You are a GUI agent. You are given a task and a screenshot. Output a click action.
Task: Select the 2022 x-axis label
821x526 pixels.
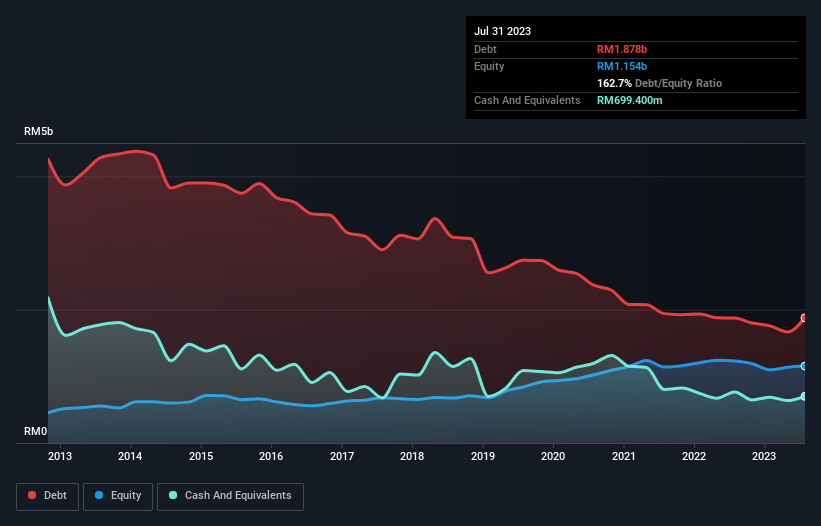[x=694, y=456]
